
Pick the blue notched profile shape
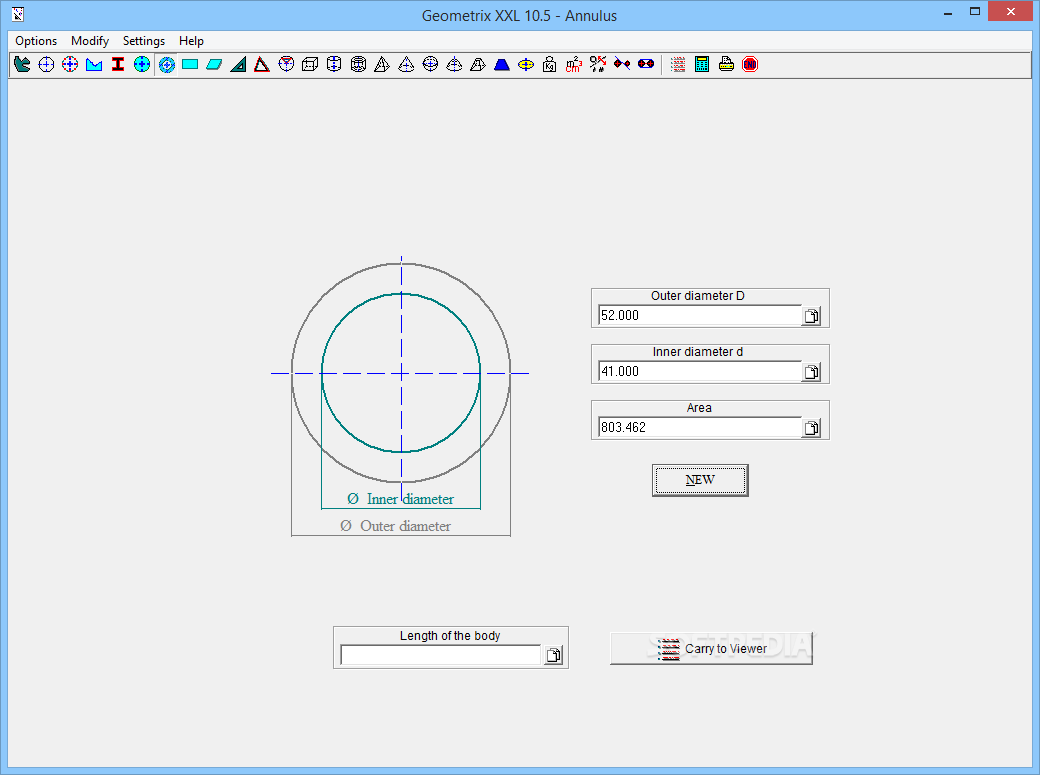point(94,64)
